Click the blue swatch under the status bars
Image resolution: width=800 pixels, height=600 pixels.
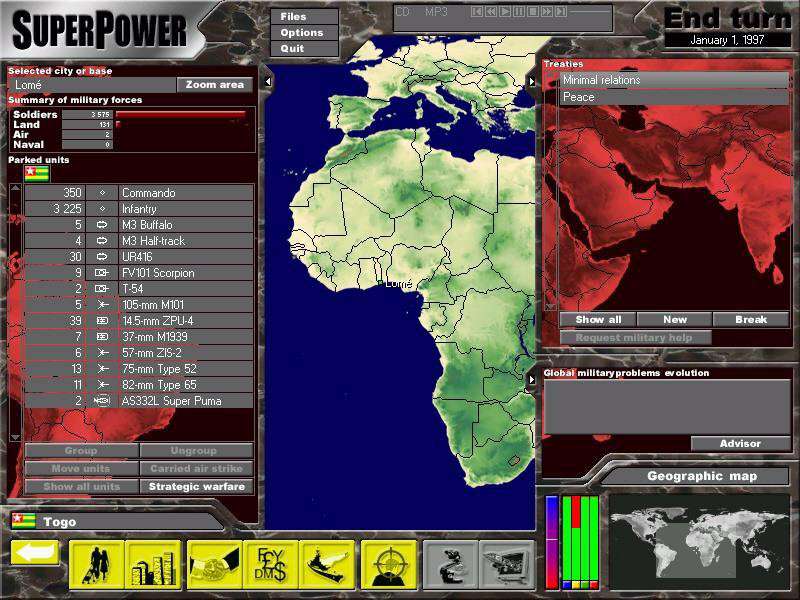tap(566, 585)
